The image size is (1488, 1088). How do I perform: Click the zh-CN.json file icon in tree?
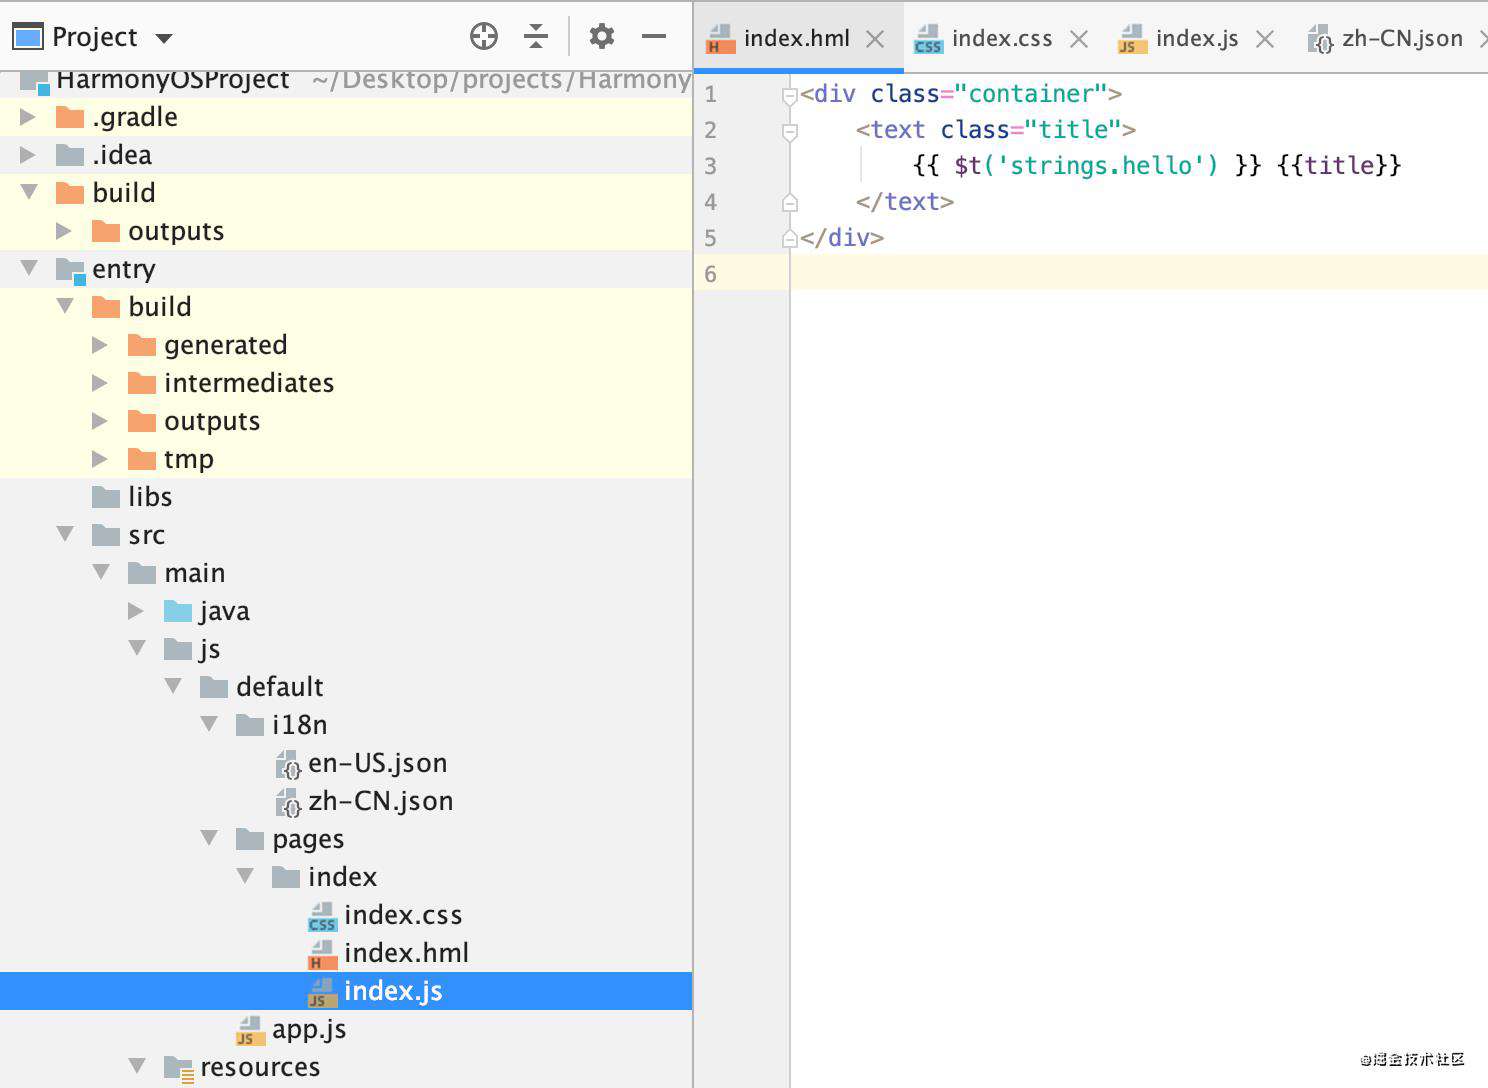288,803
